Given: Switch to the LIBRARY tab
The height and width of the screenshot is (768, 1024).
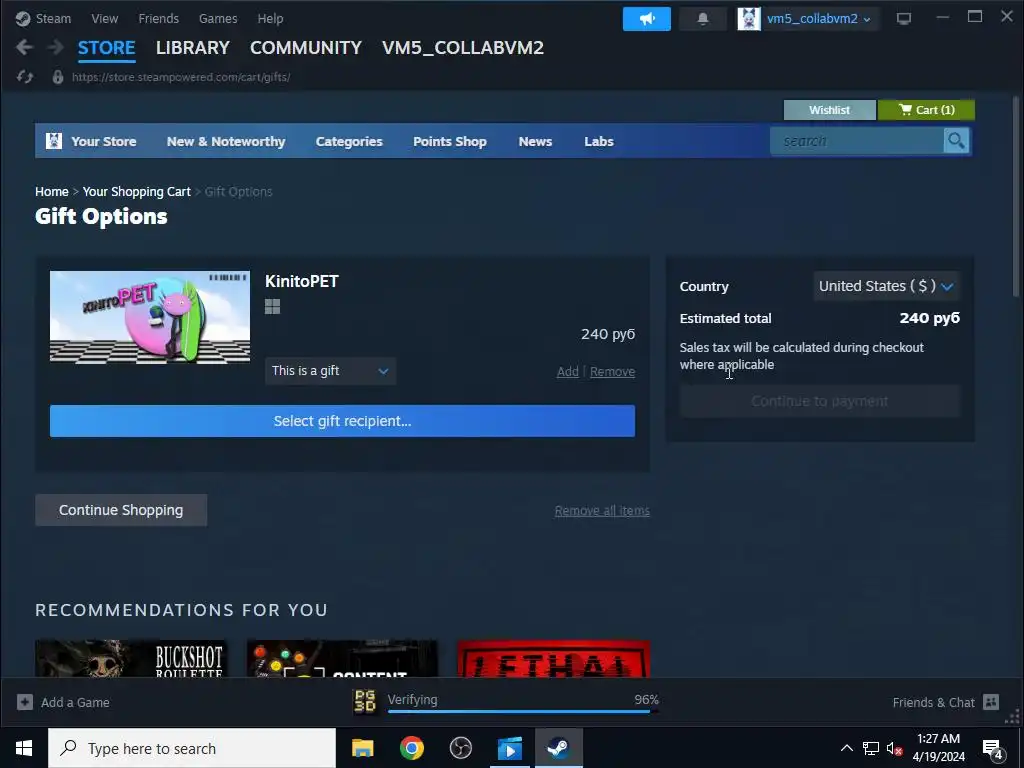Looking at the screenshot, I should tap(193, 48).
